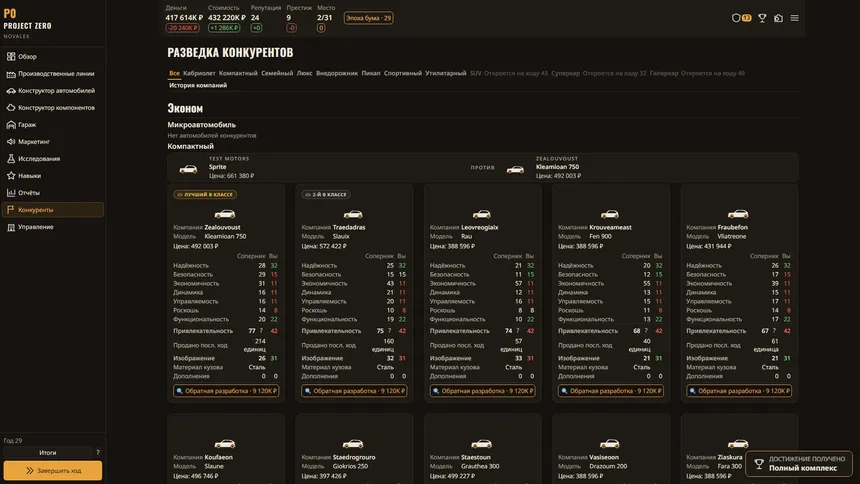860x484 pixels.
Task: Click the Leovreogiaix card car image
Action: (482, 214)
